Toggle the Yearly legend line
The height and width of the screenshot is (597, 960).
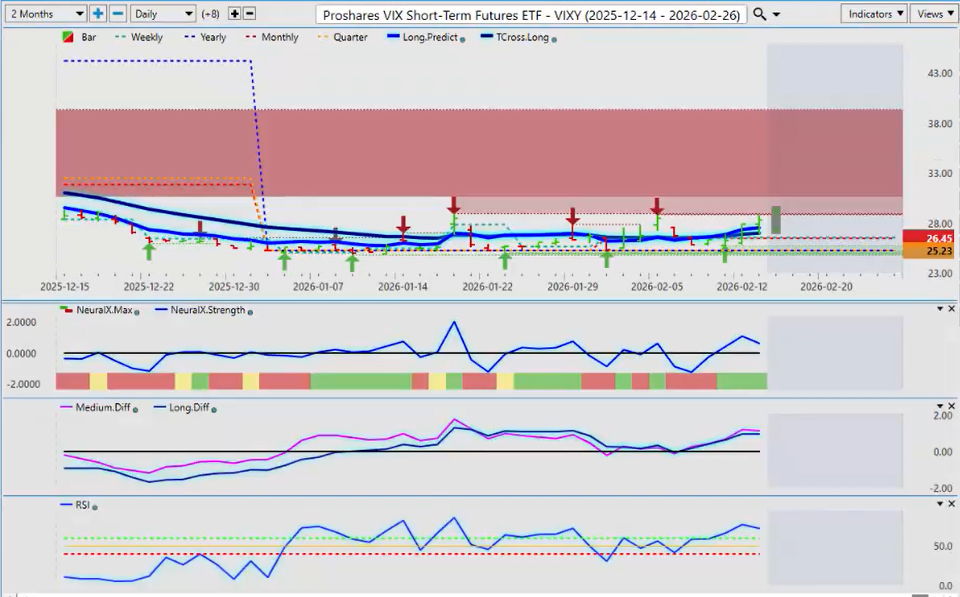pos(205,37)
